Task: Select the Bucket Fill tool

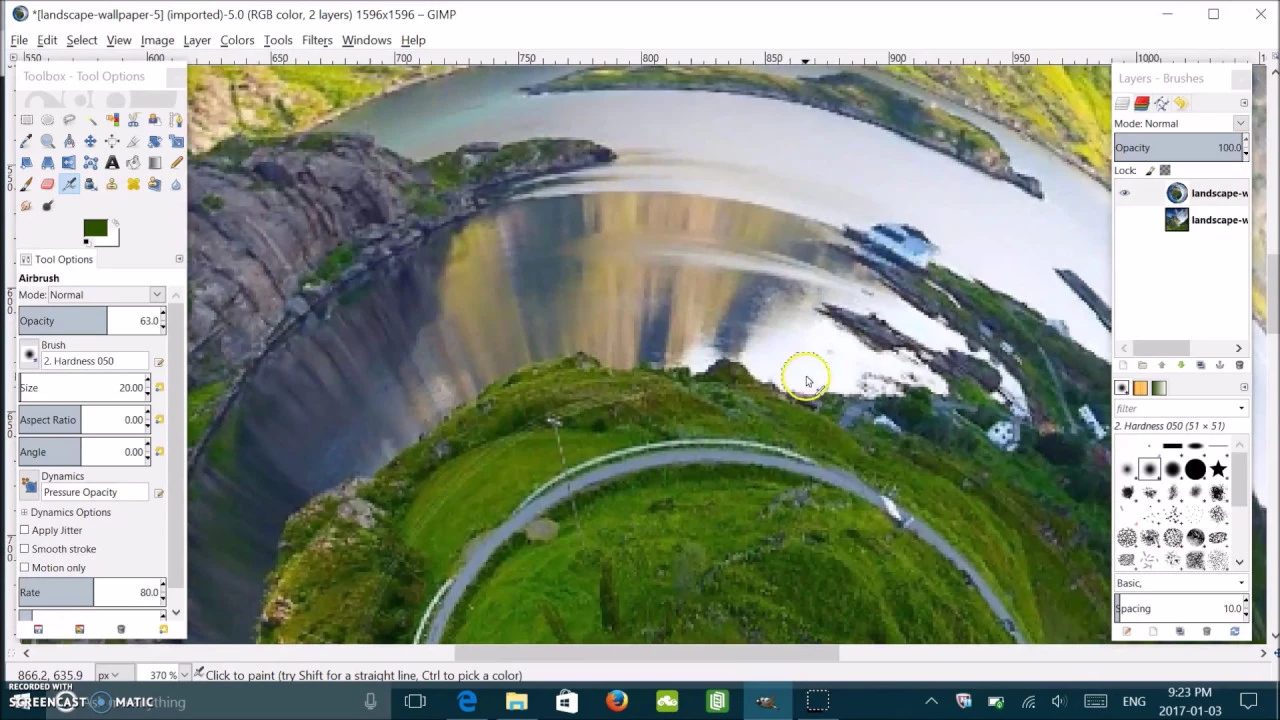Action: point(133,162)
